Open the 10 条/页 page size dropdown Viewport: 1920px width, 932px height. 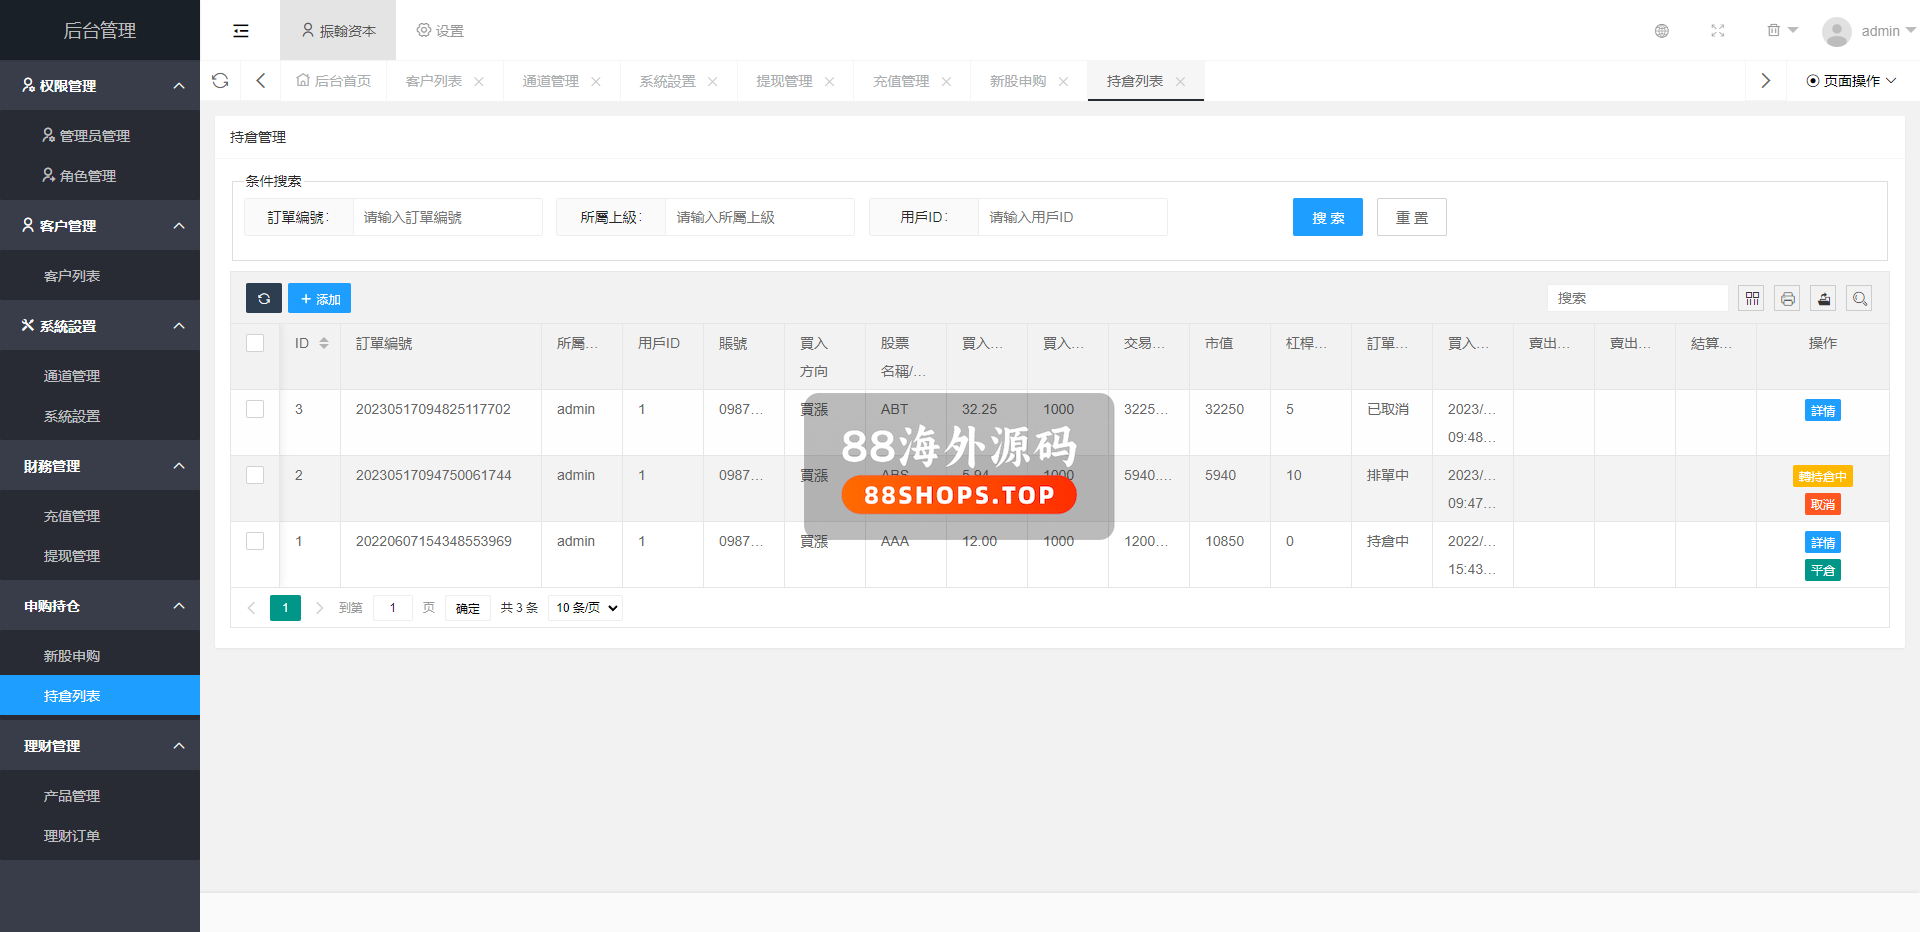tap(586, 608)
